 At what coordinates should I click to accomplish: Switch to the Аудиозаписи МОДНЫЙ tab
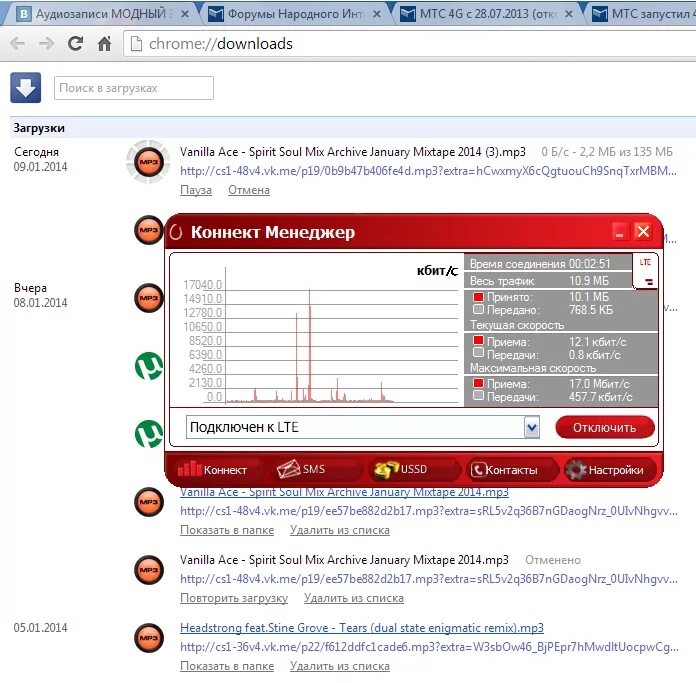[x=101, y=14]
